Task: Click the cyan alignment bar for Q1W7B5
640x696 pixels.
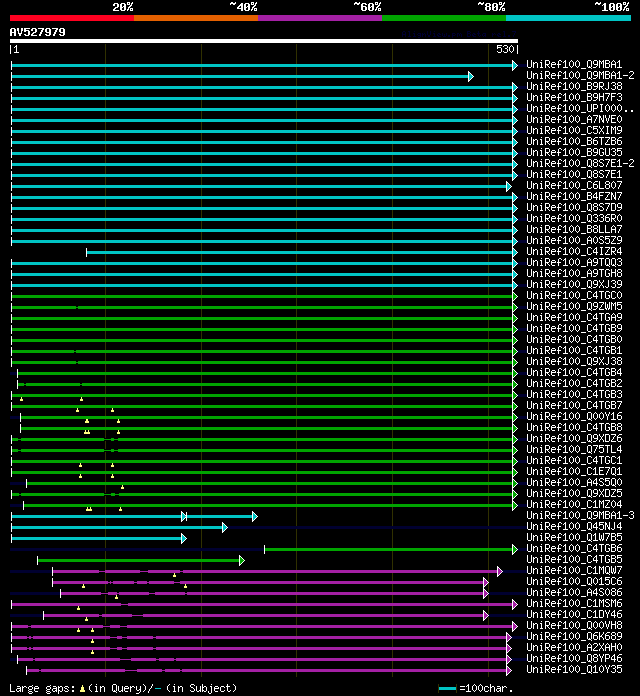Action: [x=99, y=538]
